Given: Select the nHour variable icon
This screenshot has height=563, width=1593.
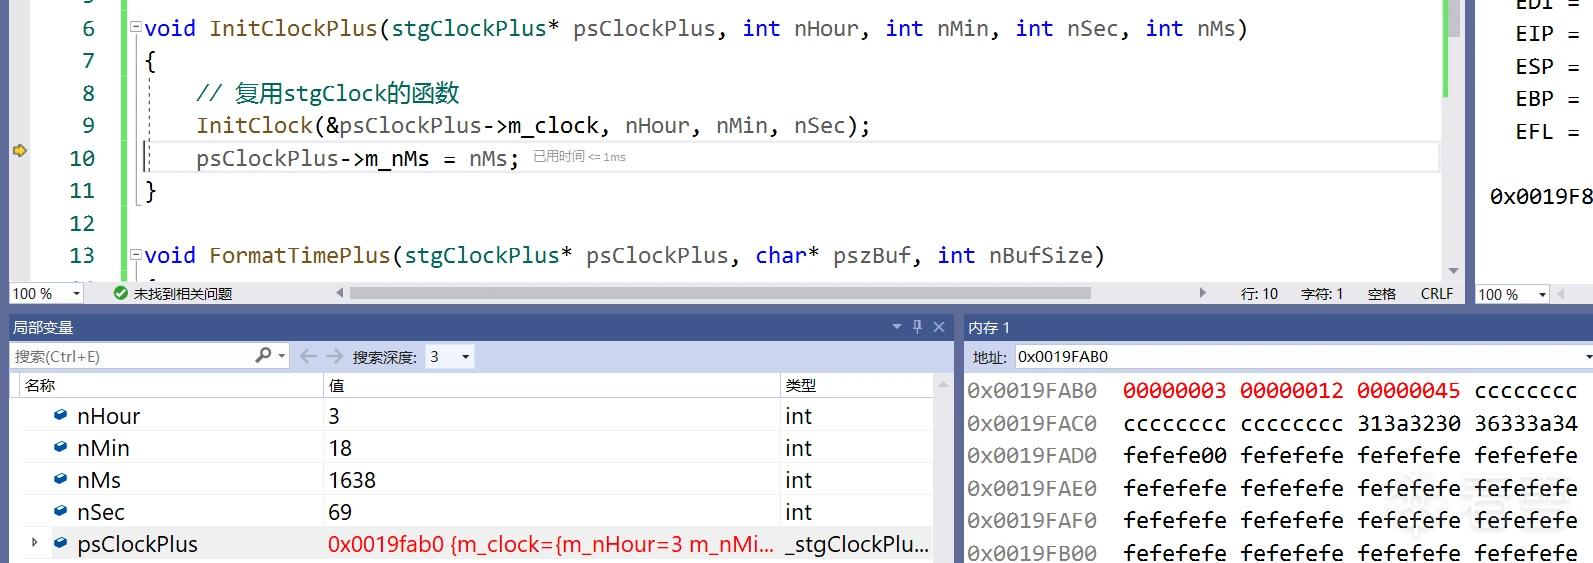Looking at the screenshot, I should [61, 415].
